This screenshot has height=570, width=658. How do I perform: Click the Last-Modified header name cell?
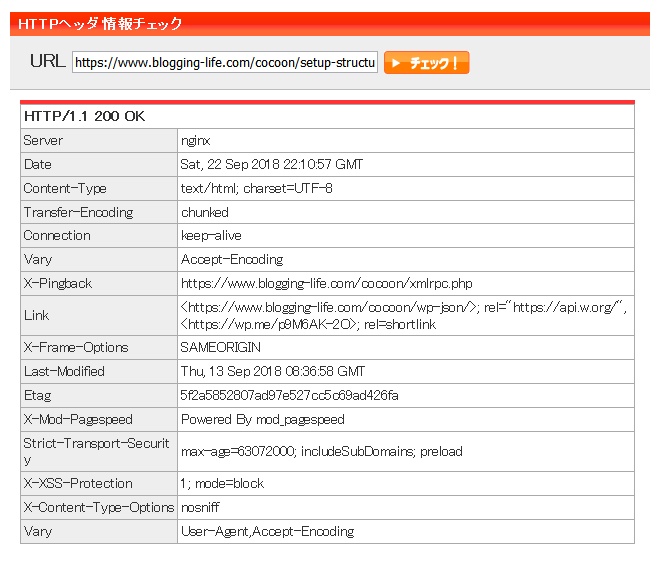[99, 371]
